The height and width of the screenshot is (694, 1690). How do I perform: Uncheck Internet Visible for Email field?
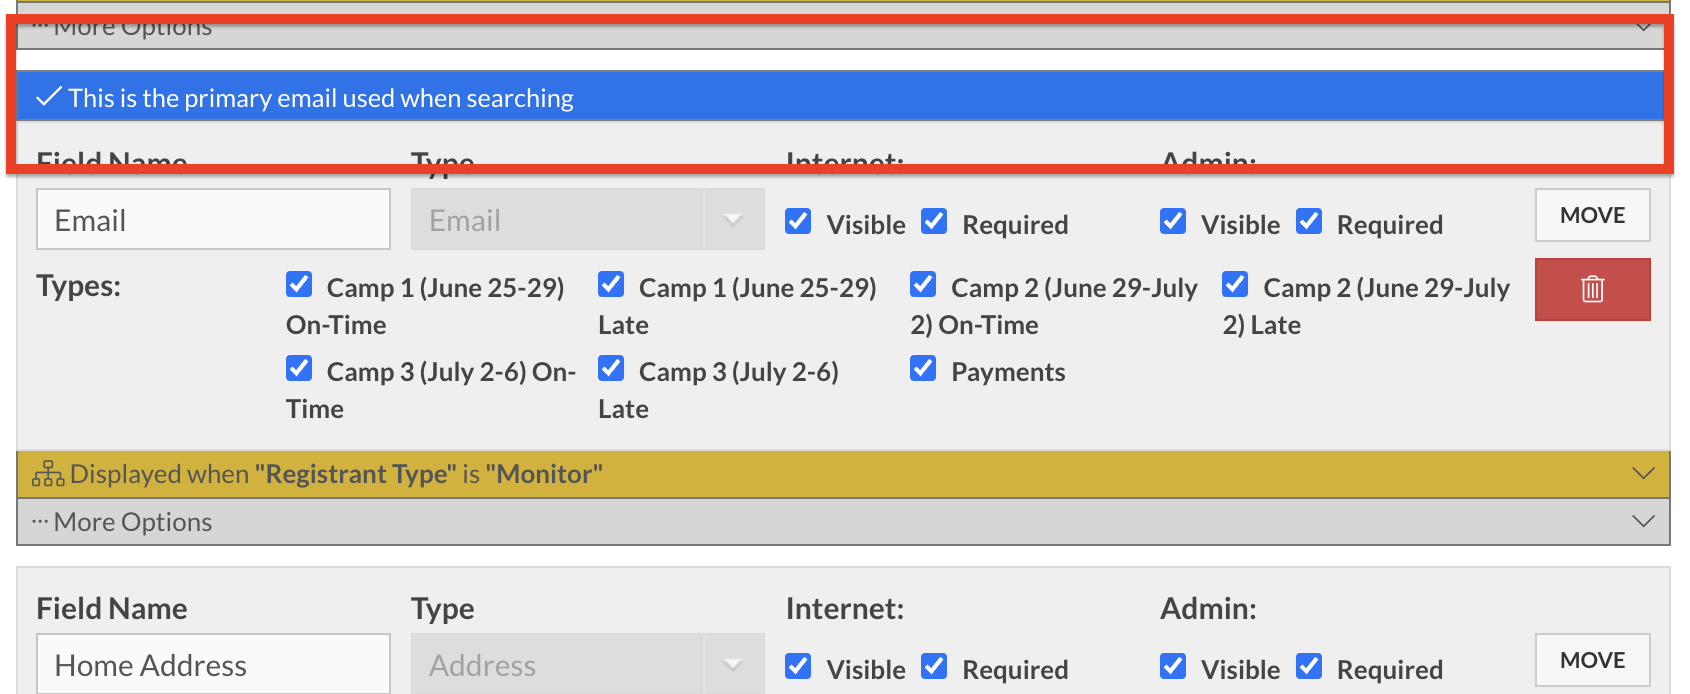coord(798,221)
